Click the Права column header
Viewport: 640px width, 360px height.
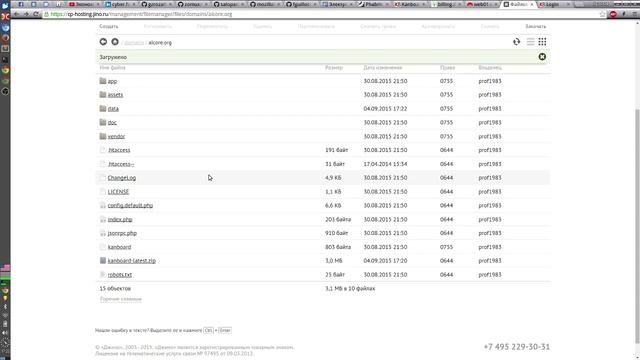[x=447, y=68]
